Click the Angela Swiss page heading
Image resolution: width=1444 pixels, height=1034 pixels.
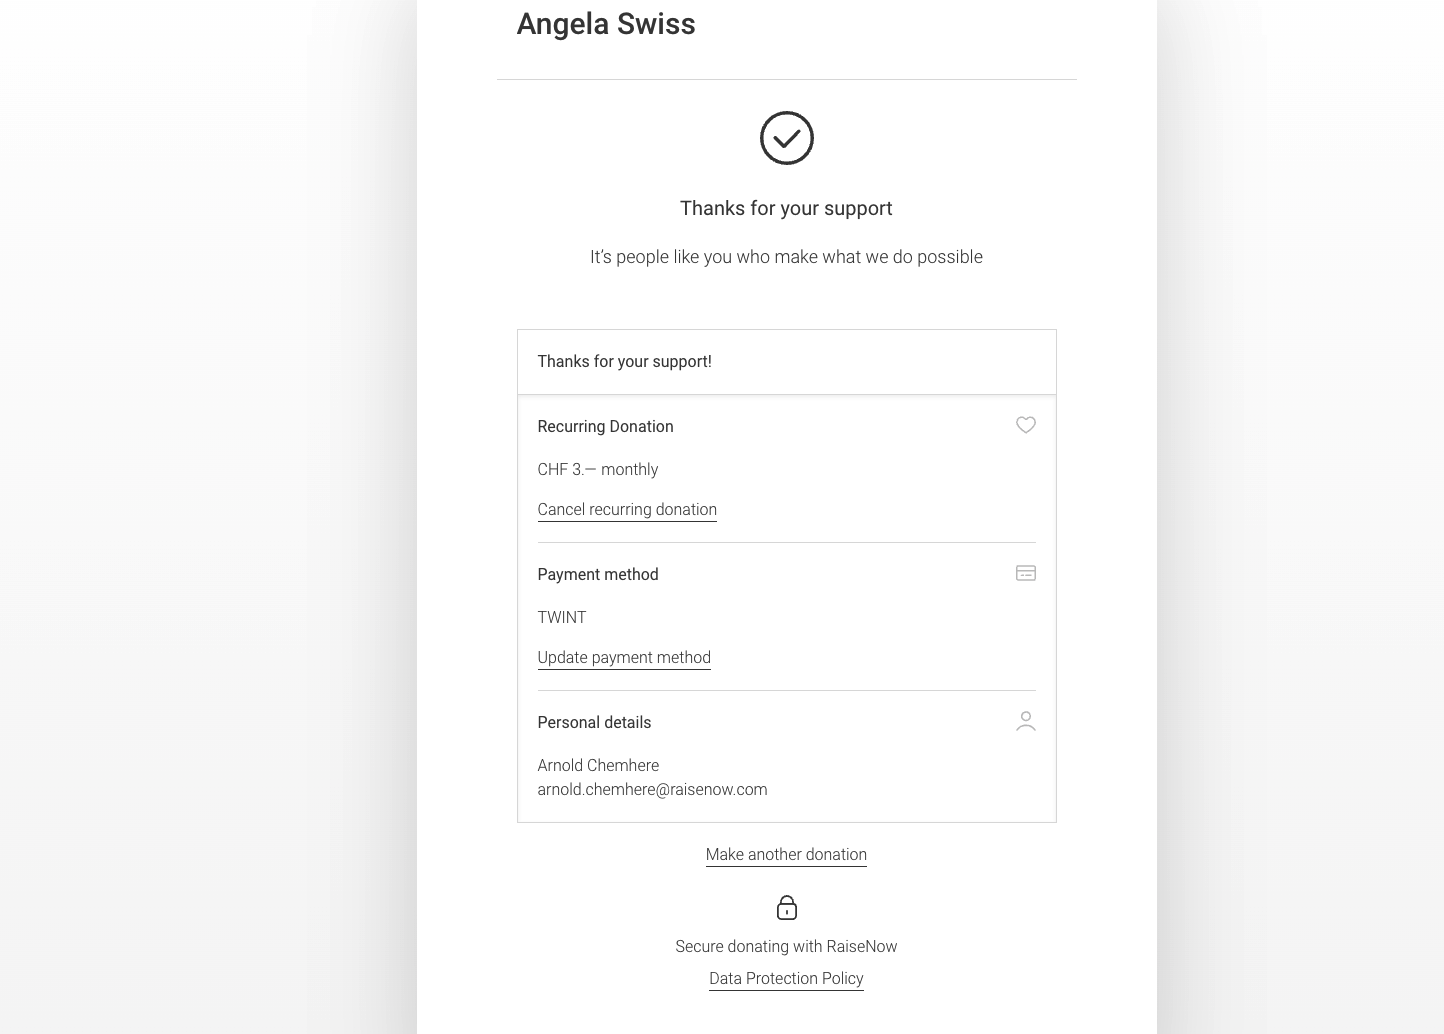point(606,24)
